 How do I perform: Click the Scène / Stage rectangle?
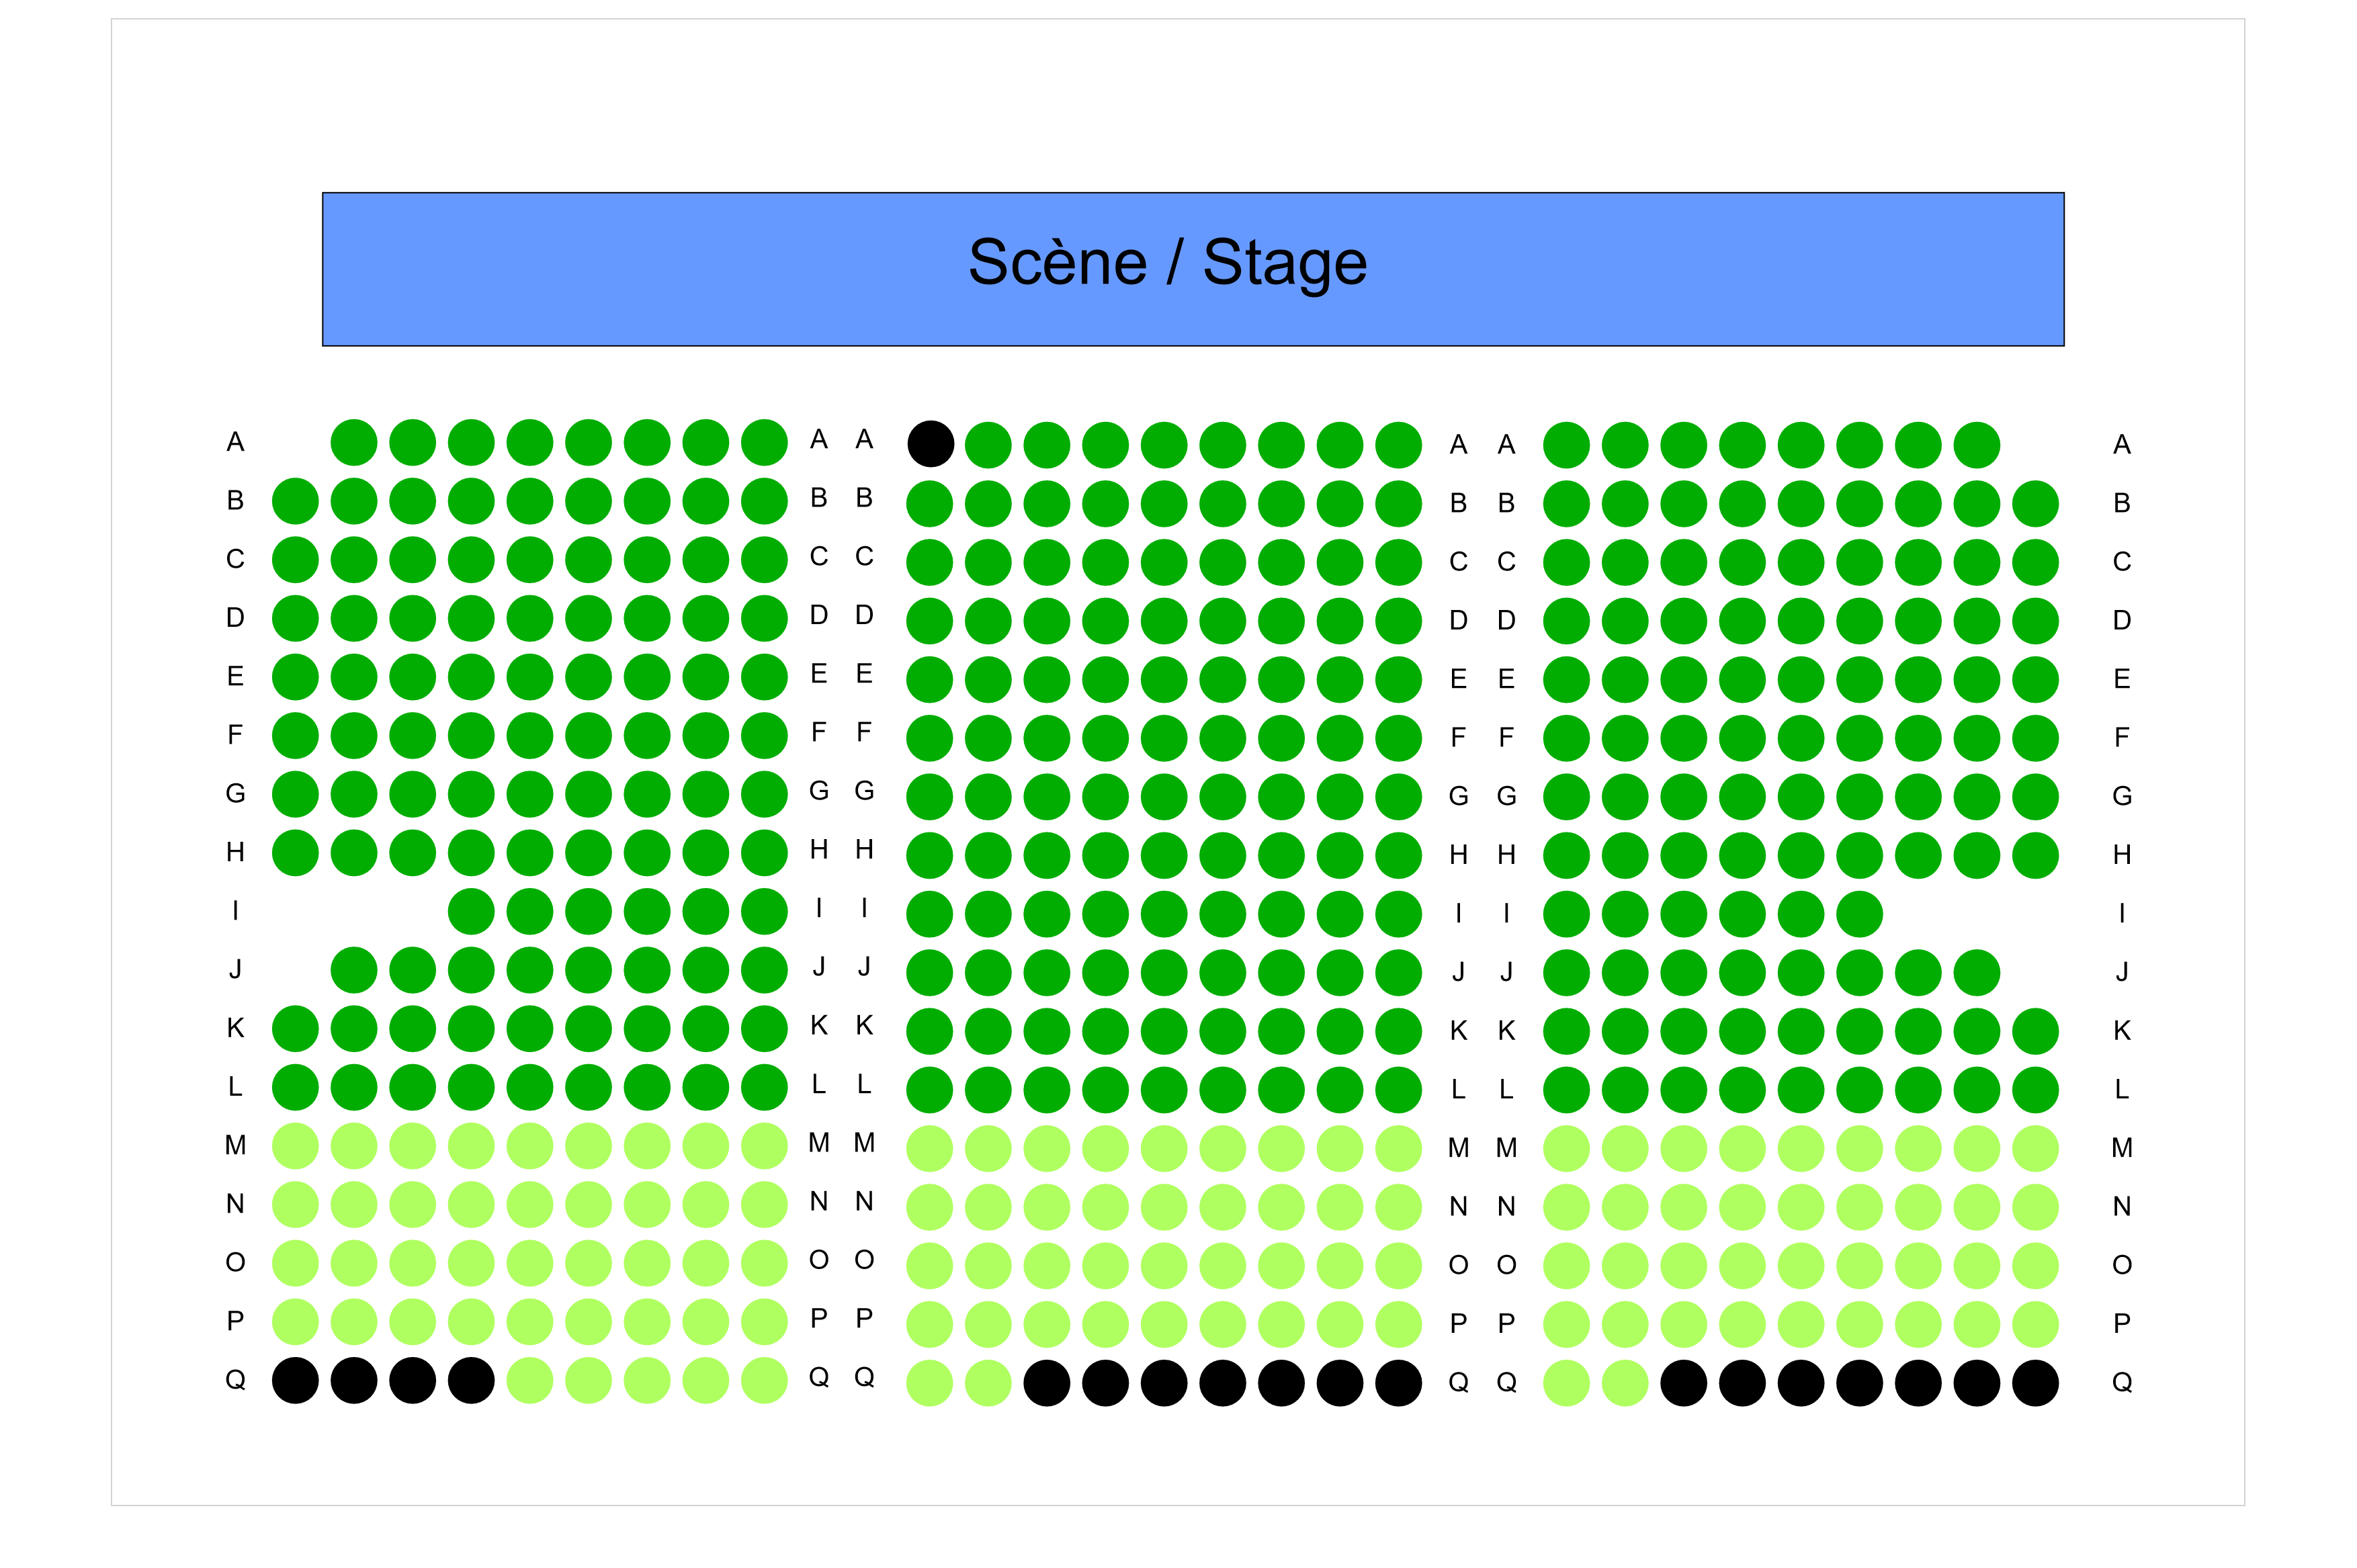(x=1192, y=269)
